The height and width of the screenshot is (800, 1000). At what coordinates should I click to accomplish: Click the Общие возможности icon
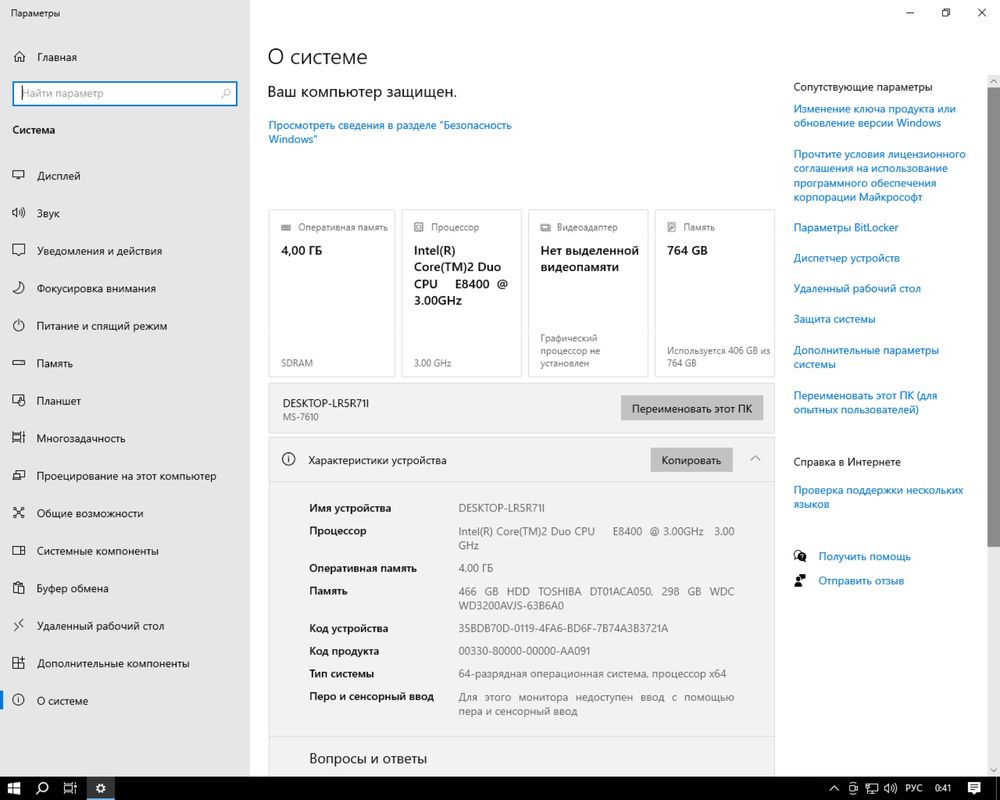coord(18,513)
